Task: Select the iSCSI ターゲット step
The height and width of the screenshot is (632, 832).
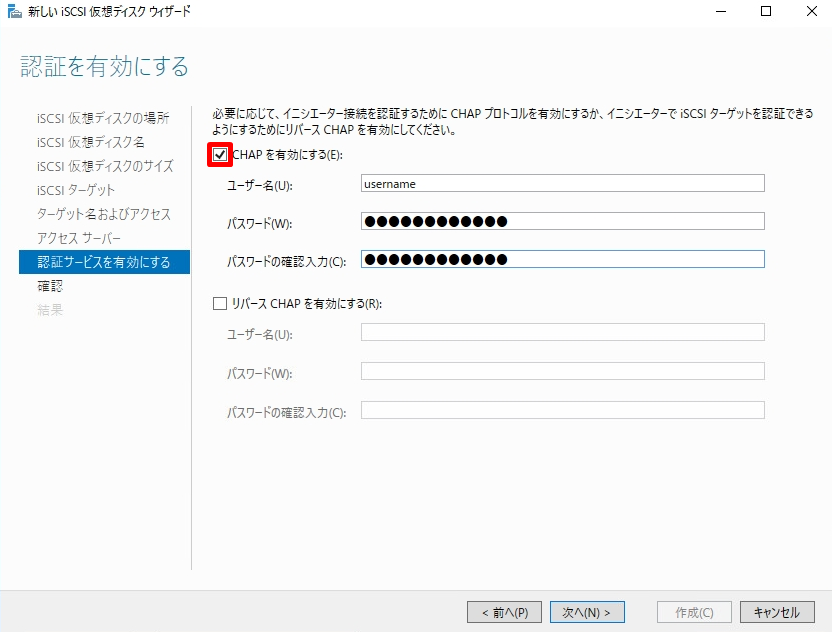Action: 76,190
